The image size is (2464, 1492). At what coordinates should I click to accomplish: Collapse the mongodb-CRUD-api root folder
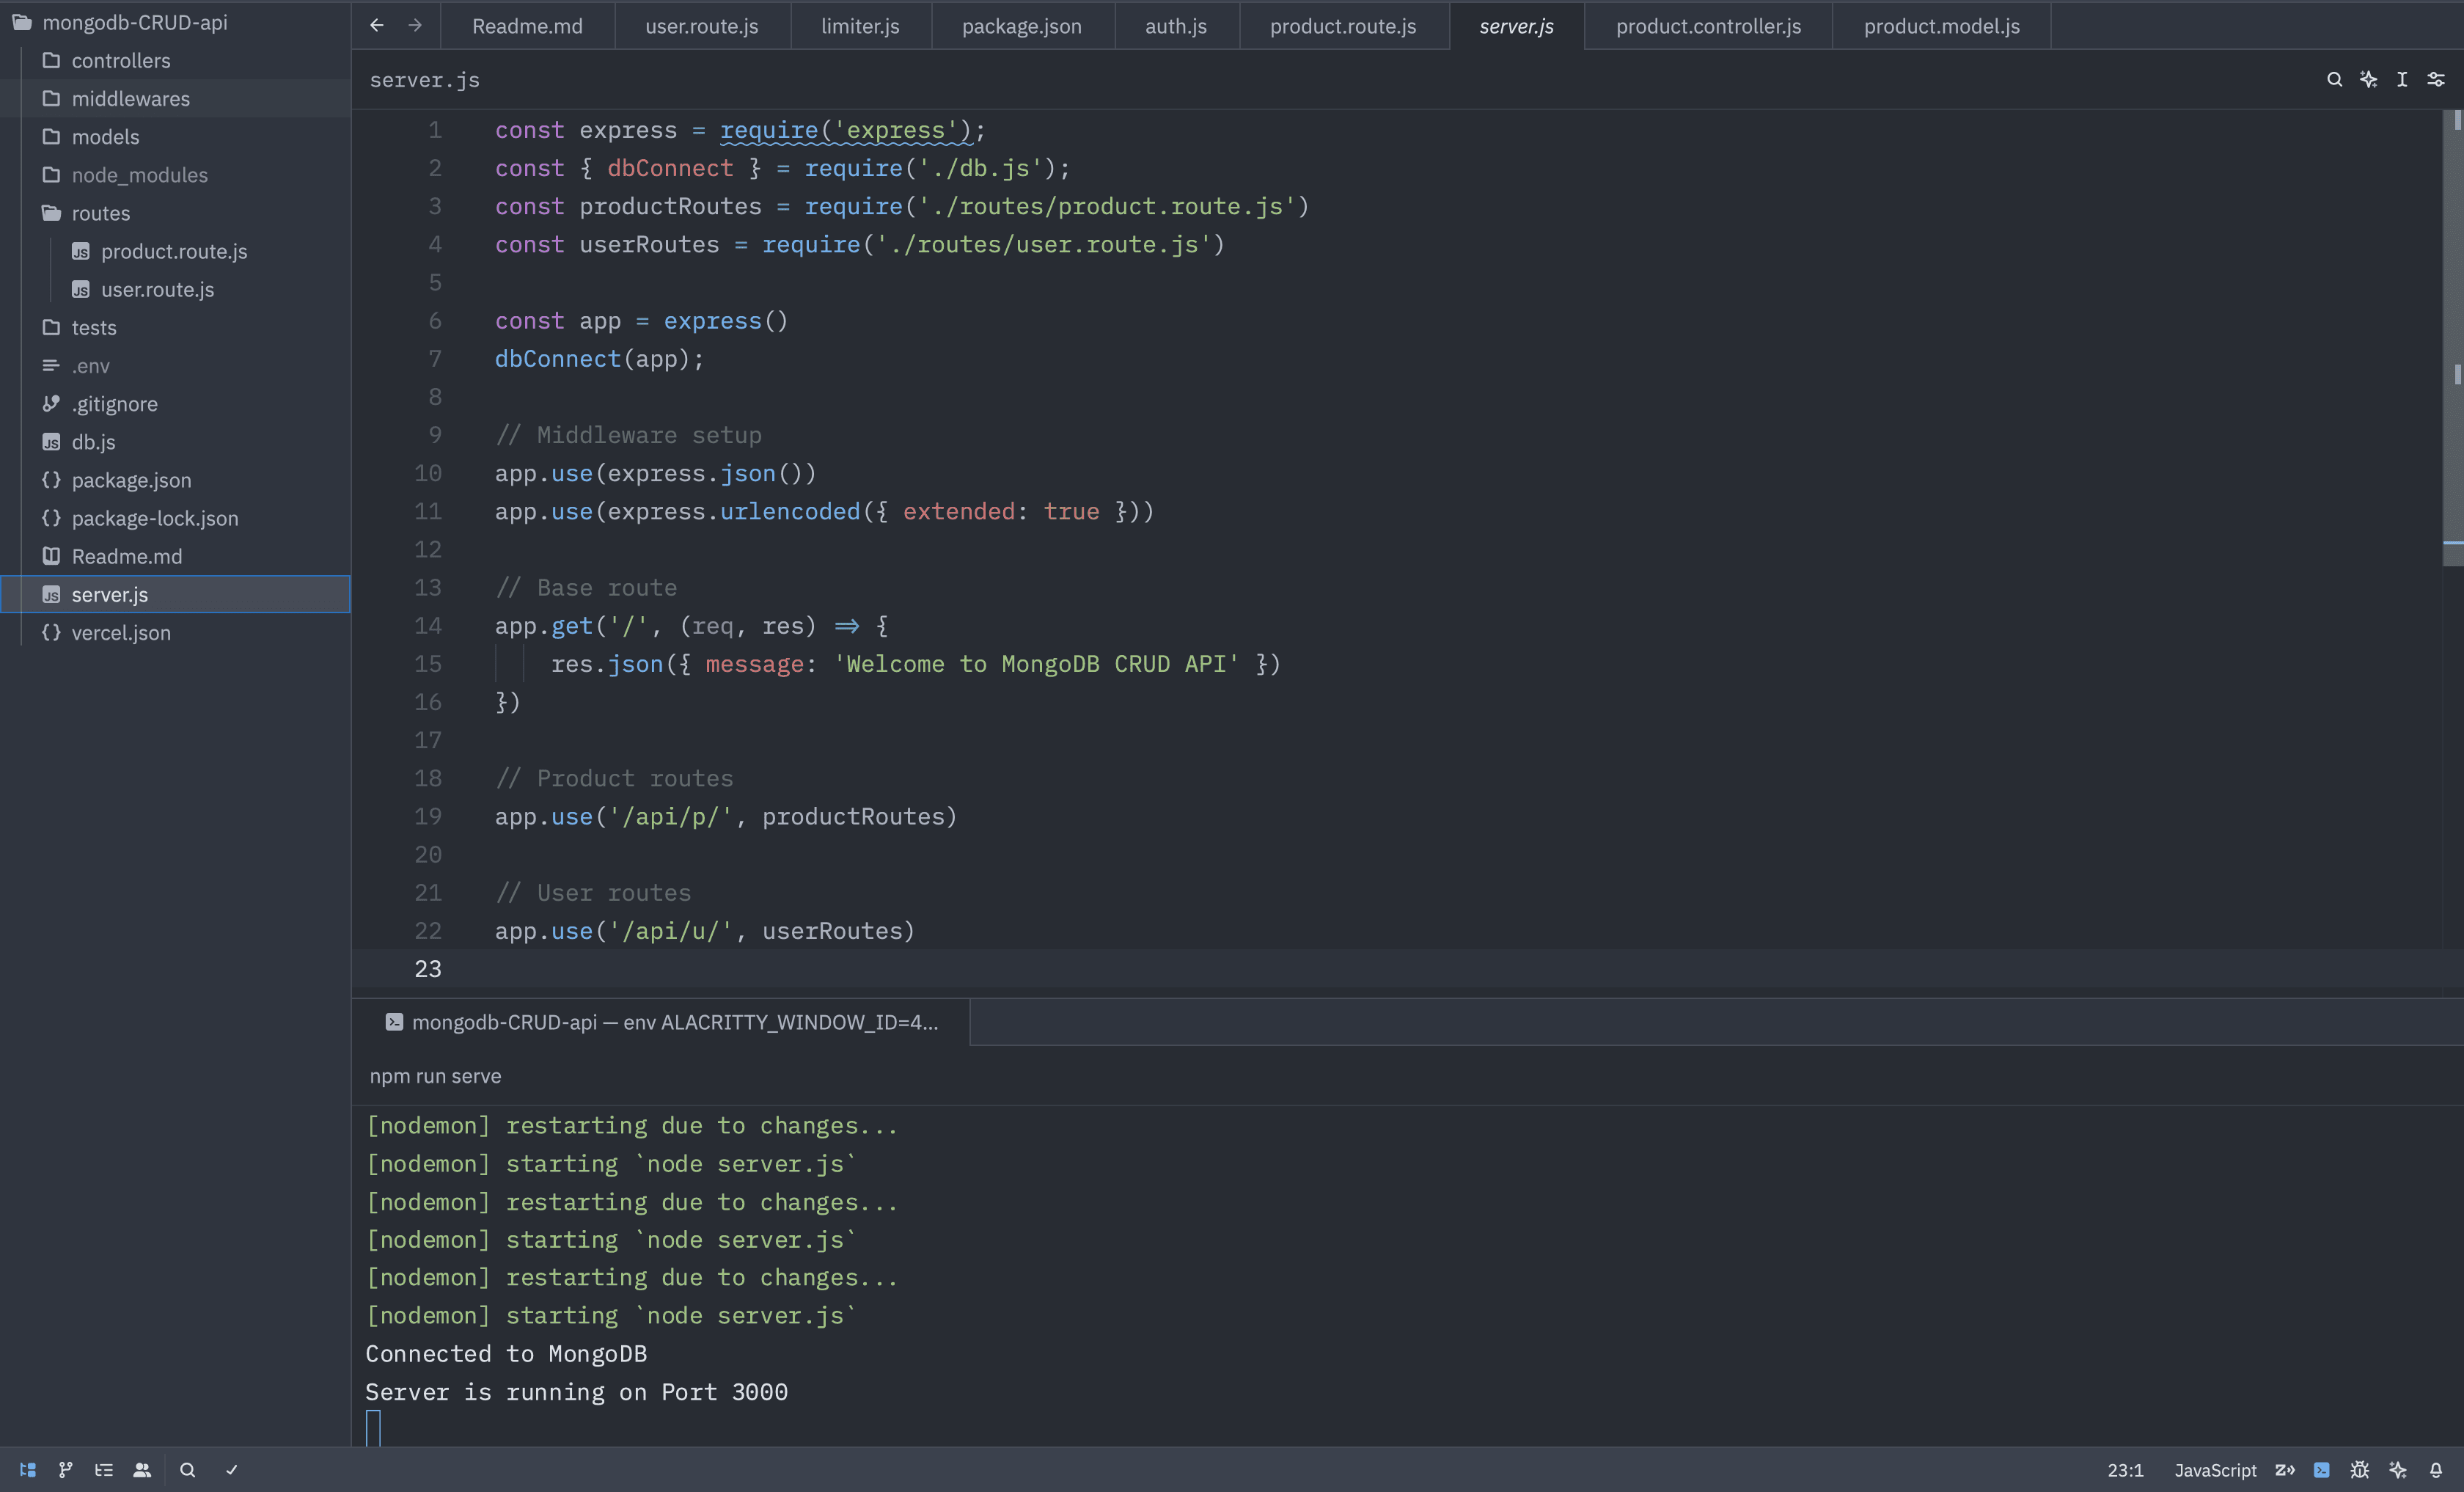click(175, 22)
